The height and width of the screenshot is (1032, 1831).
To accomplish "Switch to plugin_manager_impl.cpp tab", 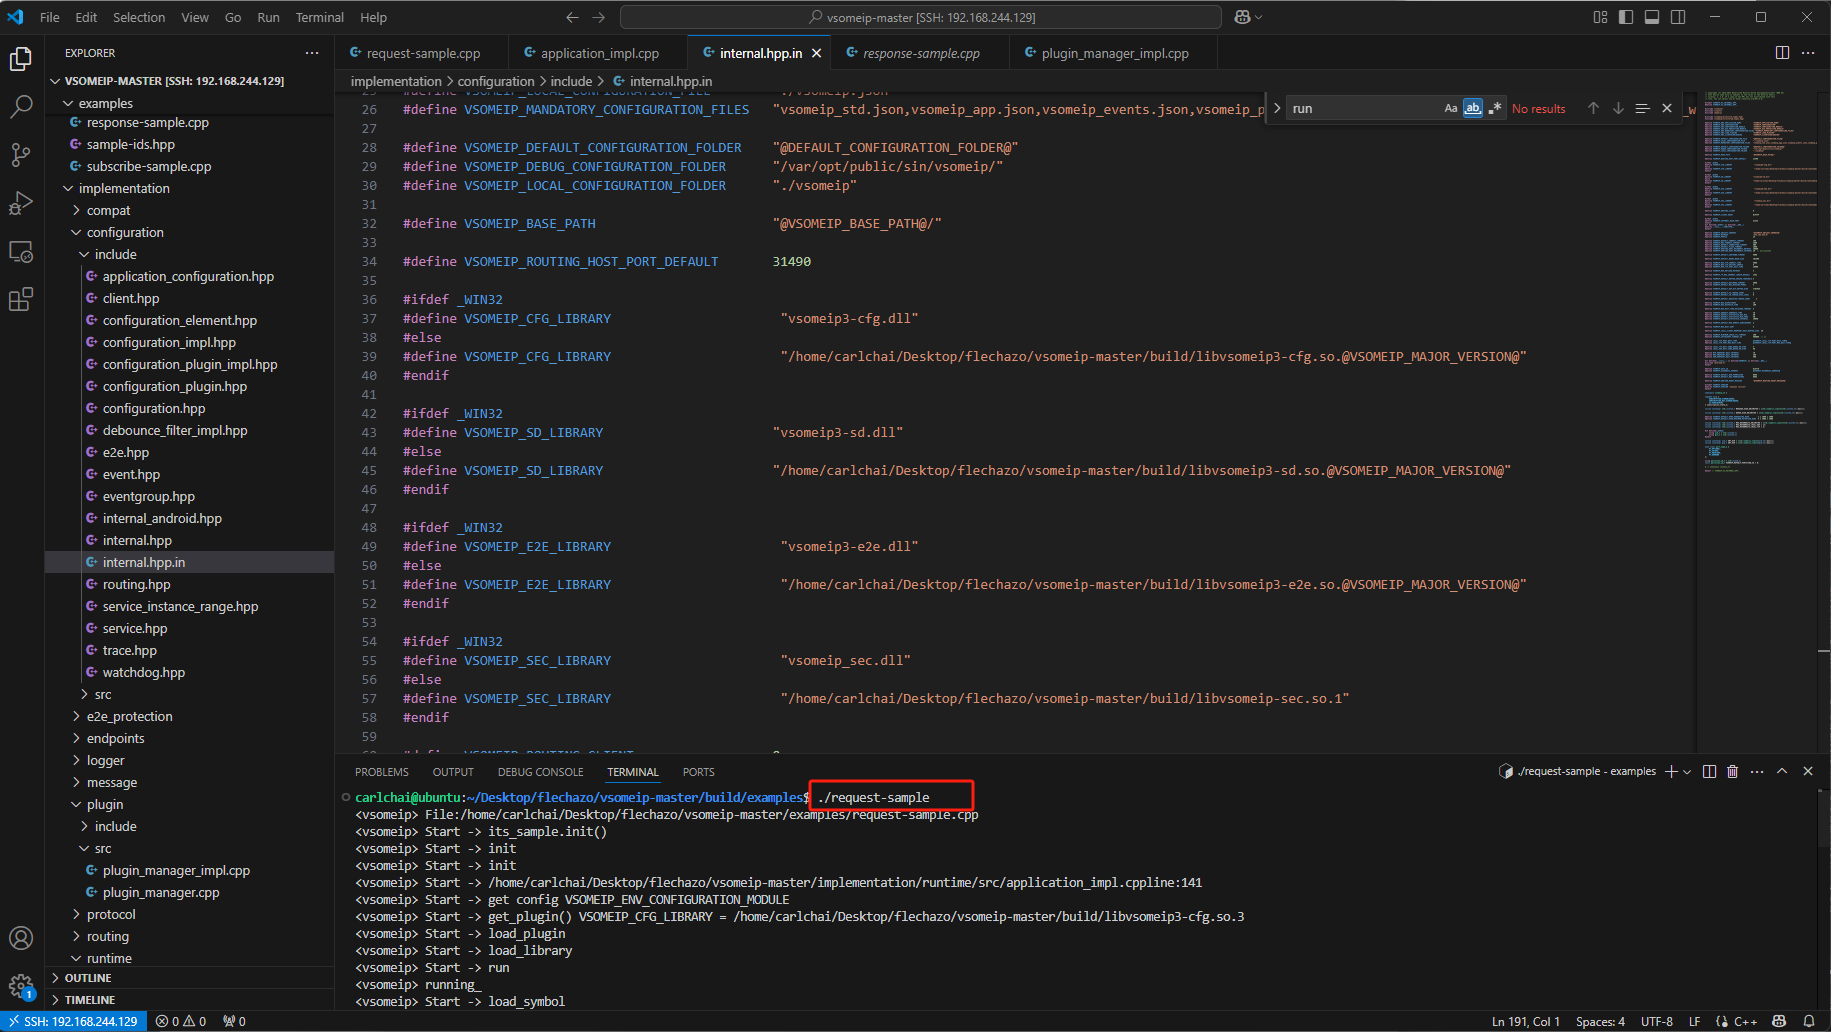I will [1115, 53].
